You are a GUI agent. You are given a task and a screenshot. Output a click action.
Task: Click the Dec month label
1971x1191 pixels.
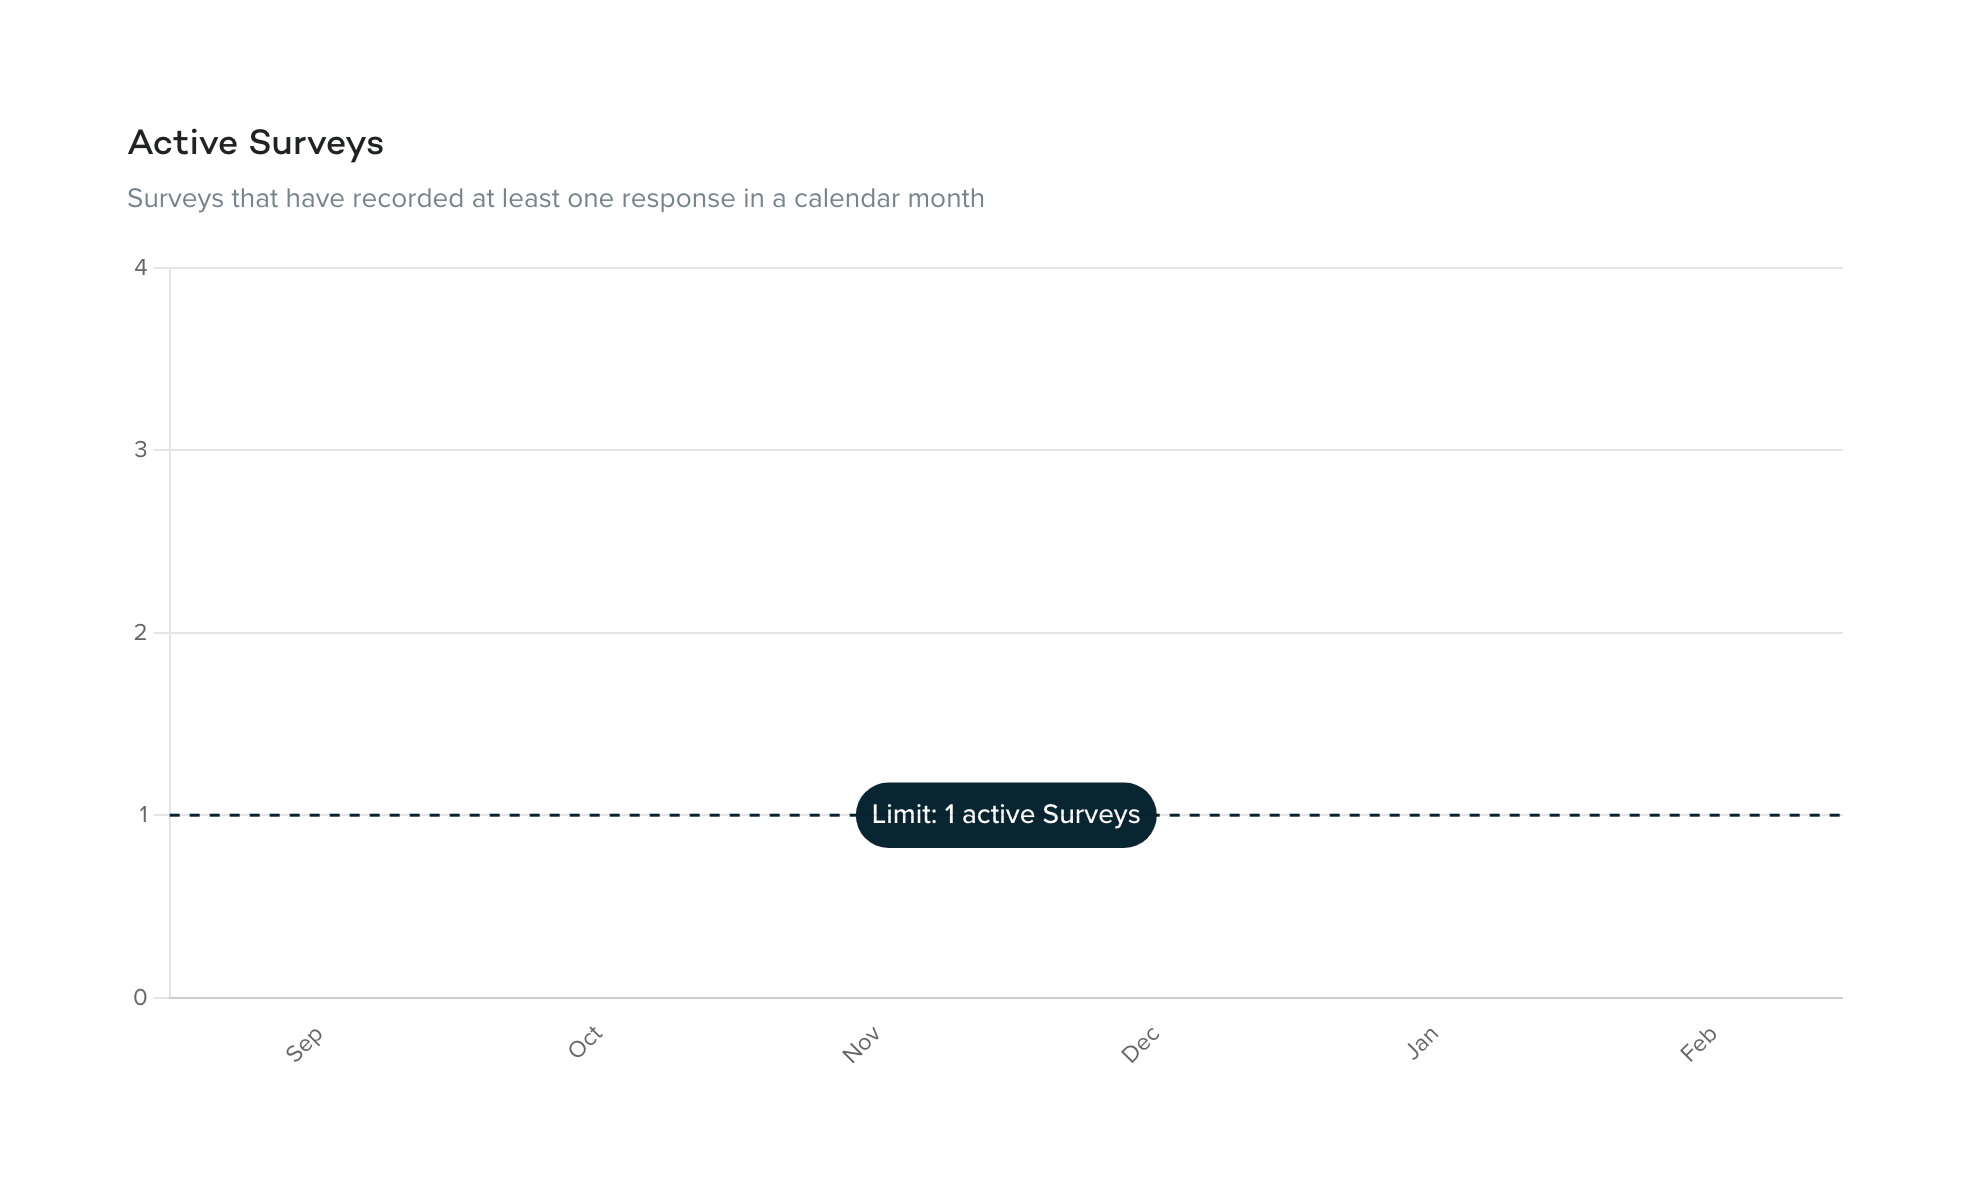[x=1140, y=1044]
